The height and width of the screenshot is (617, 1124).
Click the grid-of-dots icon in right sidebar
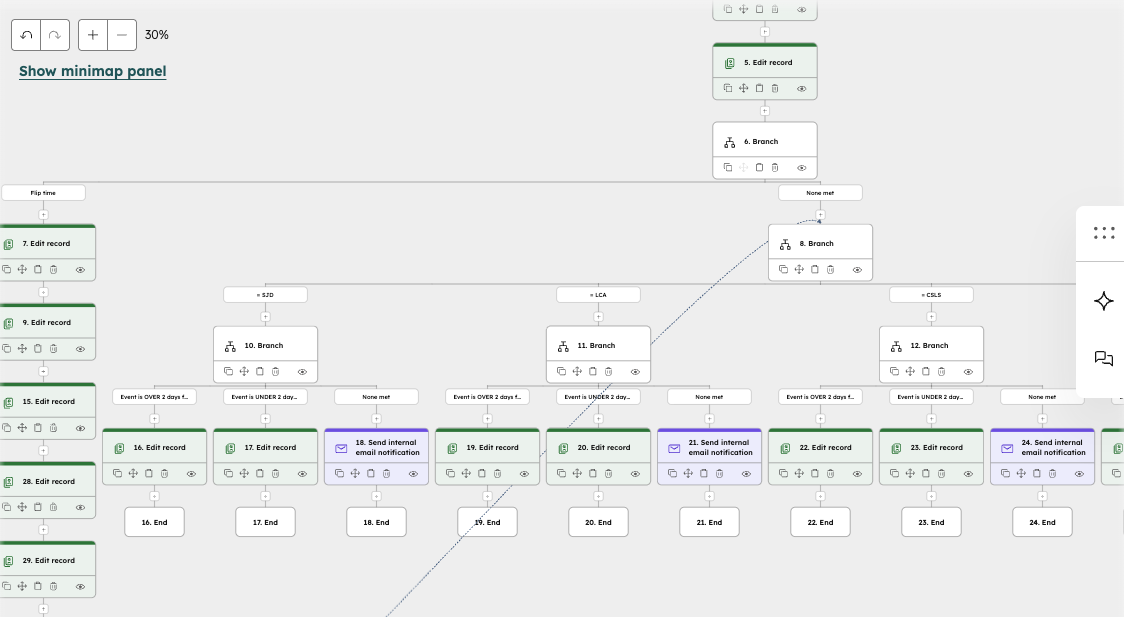pos(1103,232)
